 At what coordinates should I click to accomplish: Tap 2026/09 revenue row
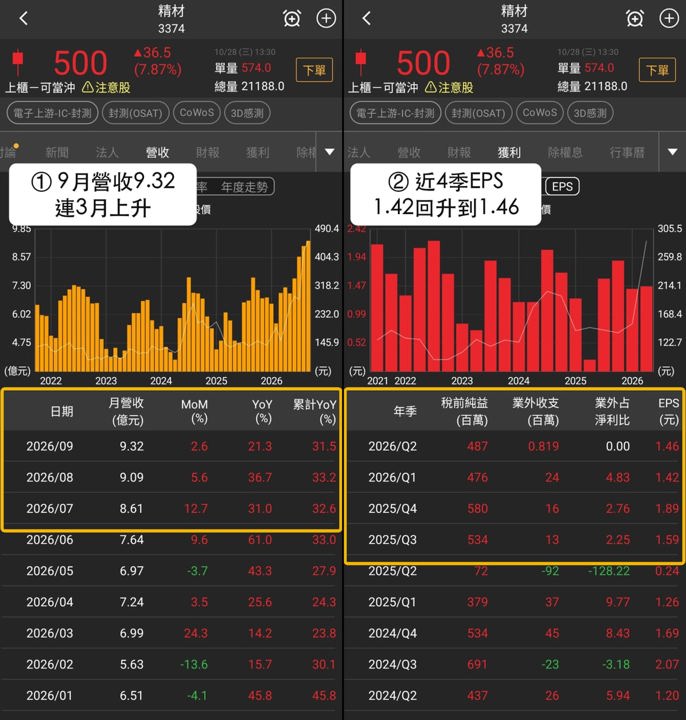pos(171,446)
